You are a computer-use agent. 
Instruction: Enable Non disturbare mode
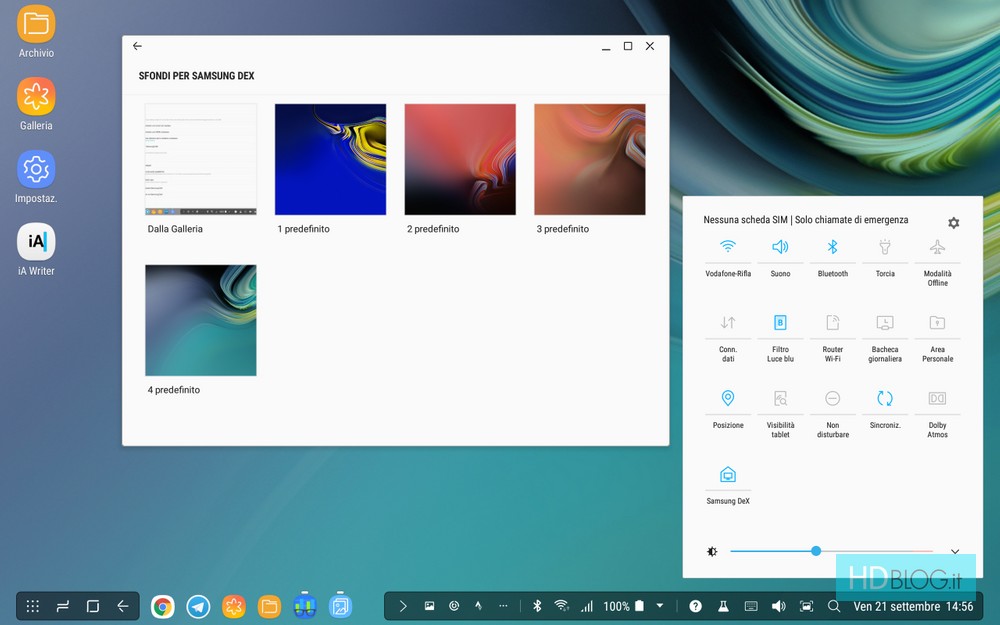832,414
